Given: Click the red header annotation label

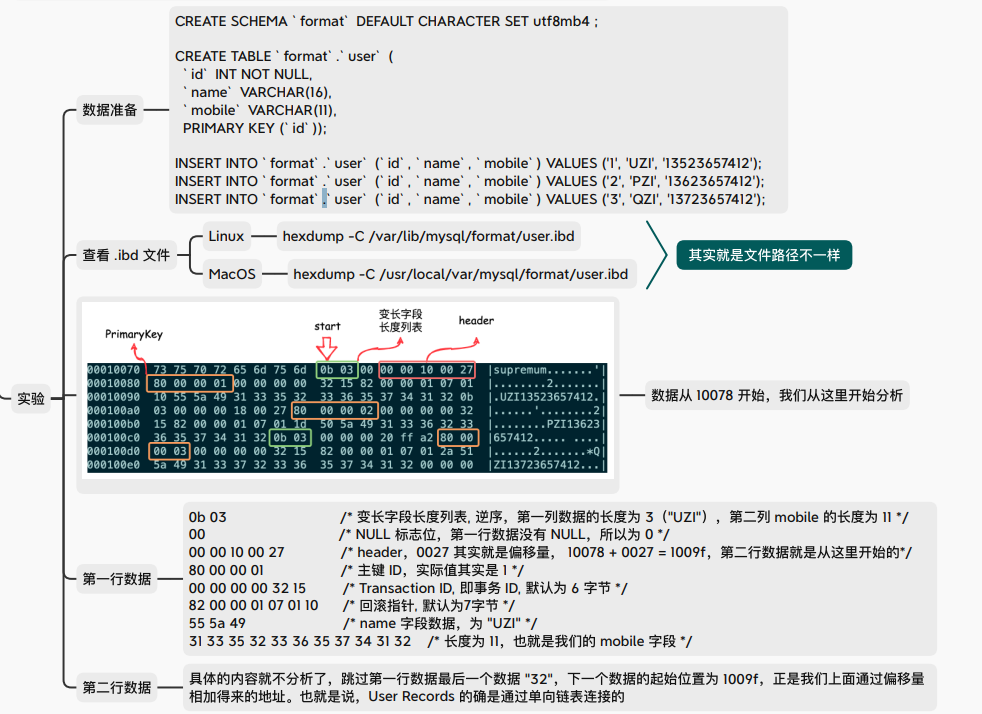Looking at the screenshot, I should pyautogui.click(x=476, y=321).
